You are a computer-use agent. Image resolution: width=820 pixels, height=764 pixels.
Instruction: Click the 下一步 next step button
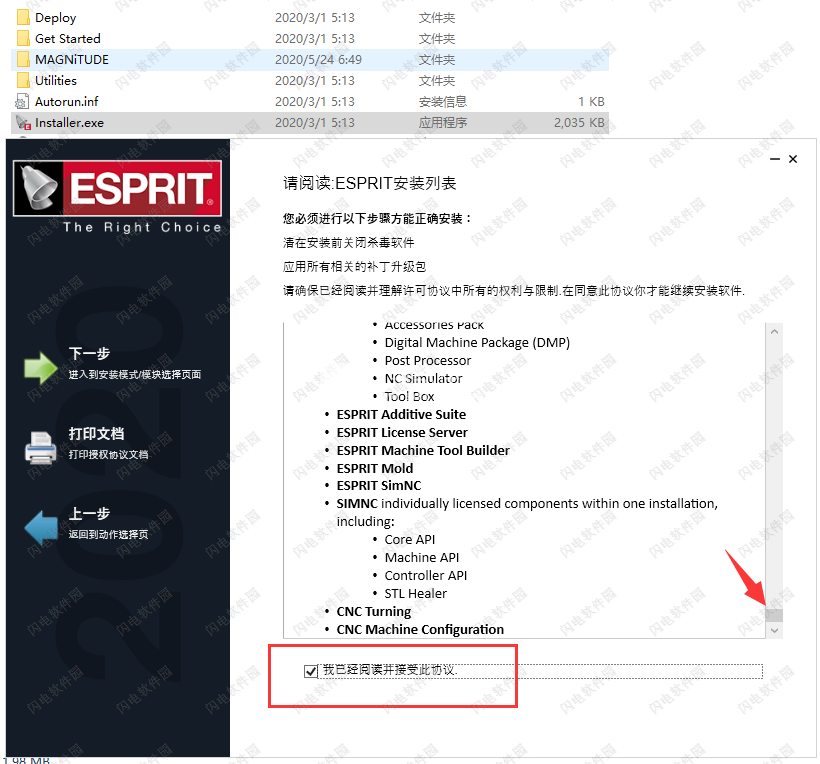[112, 363]
